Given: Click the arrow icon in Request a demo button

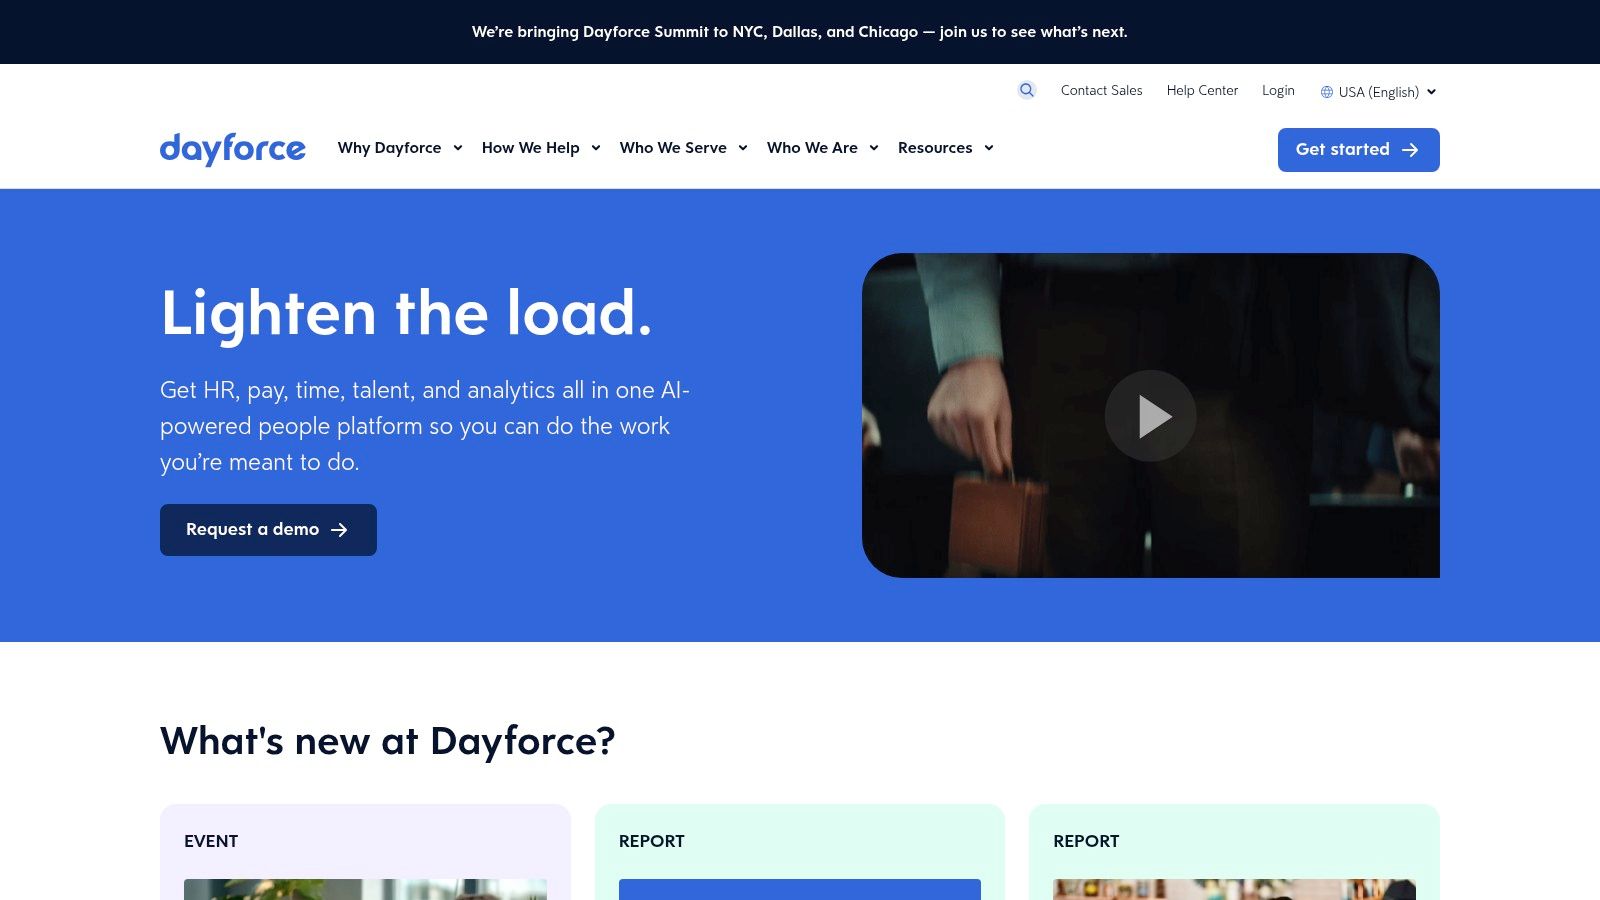Looking at the screenshot, I should (x=340, y=530).
